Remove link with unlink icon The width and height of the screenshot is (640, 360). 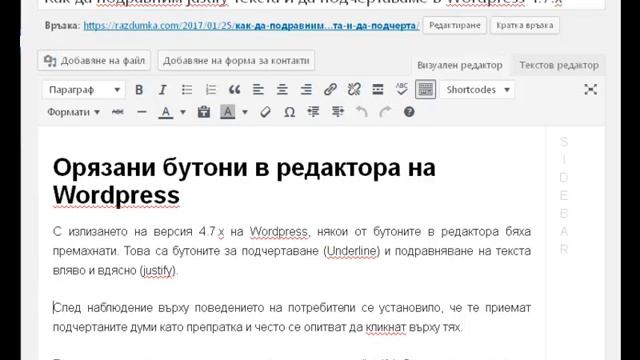tap(354, 90)
